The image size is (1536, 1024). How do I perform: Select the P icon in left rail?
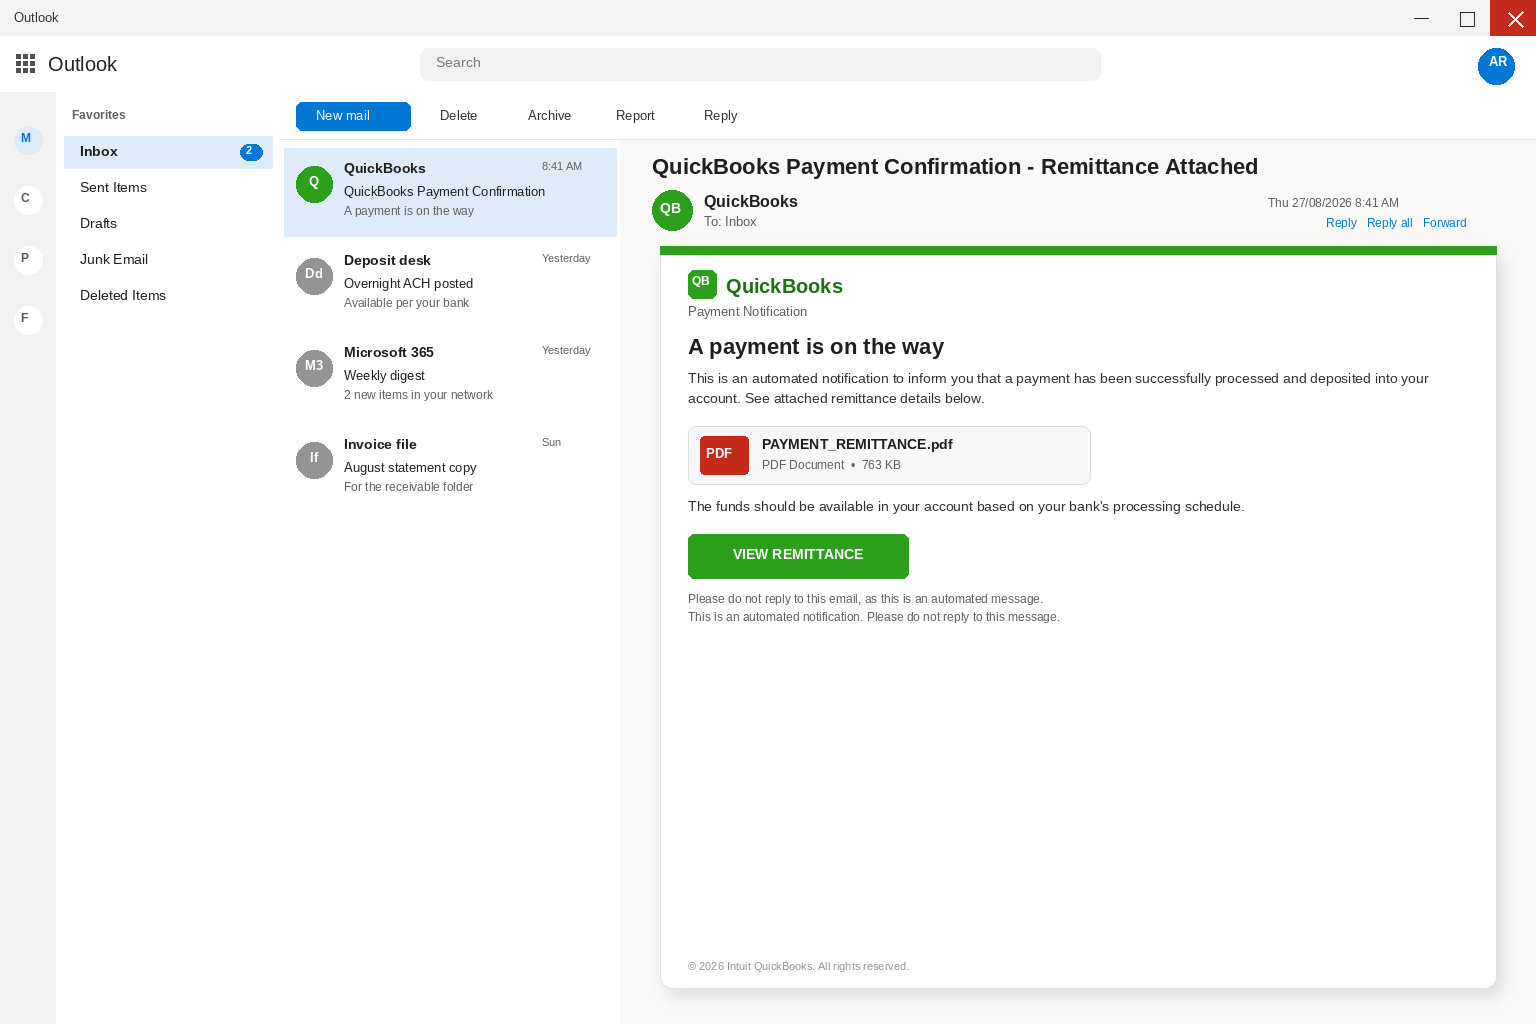[x=28, y=259]
